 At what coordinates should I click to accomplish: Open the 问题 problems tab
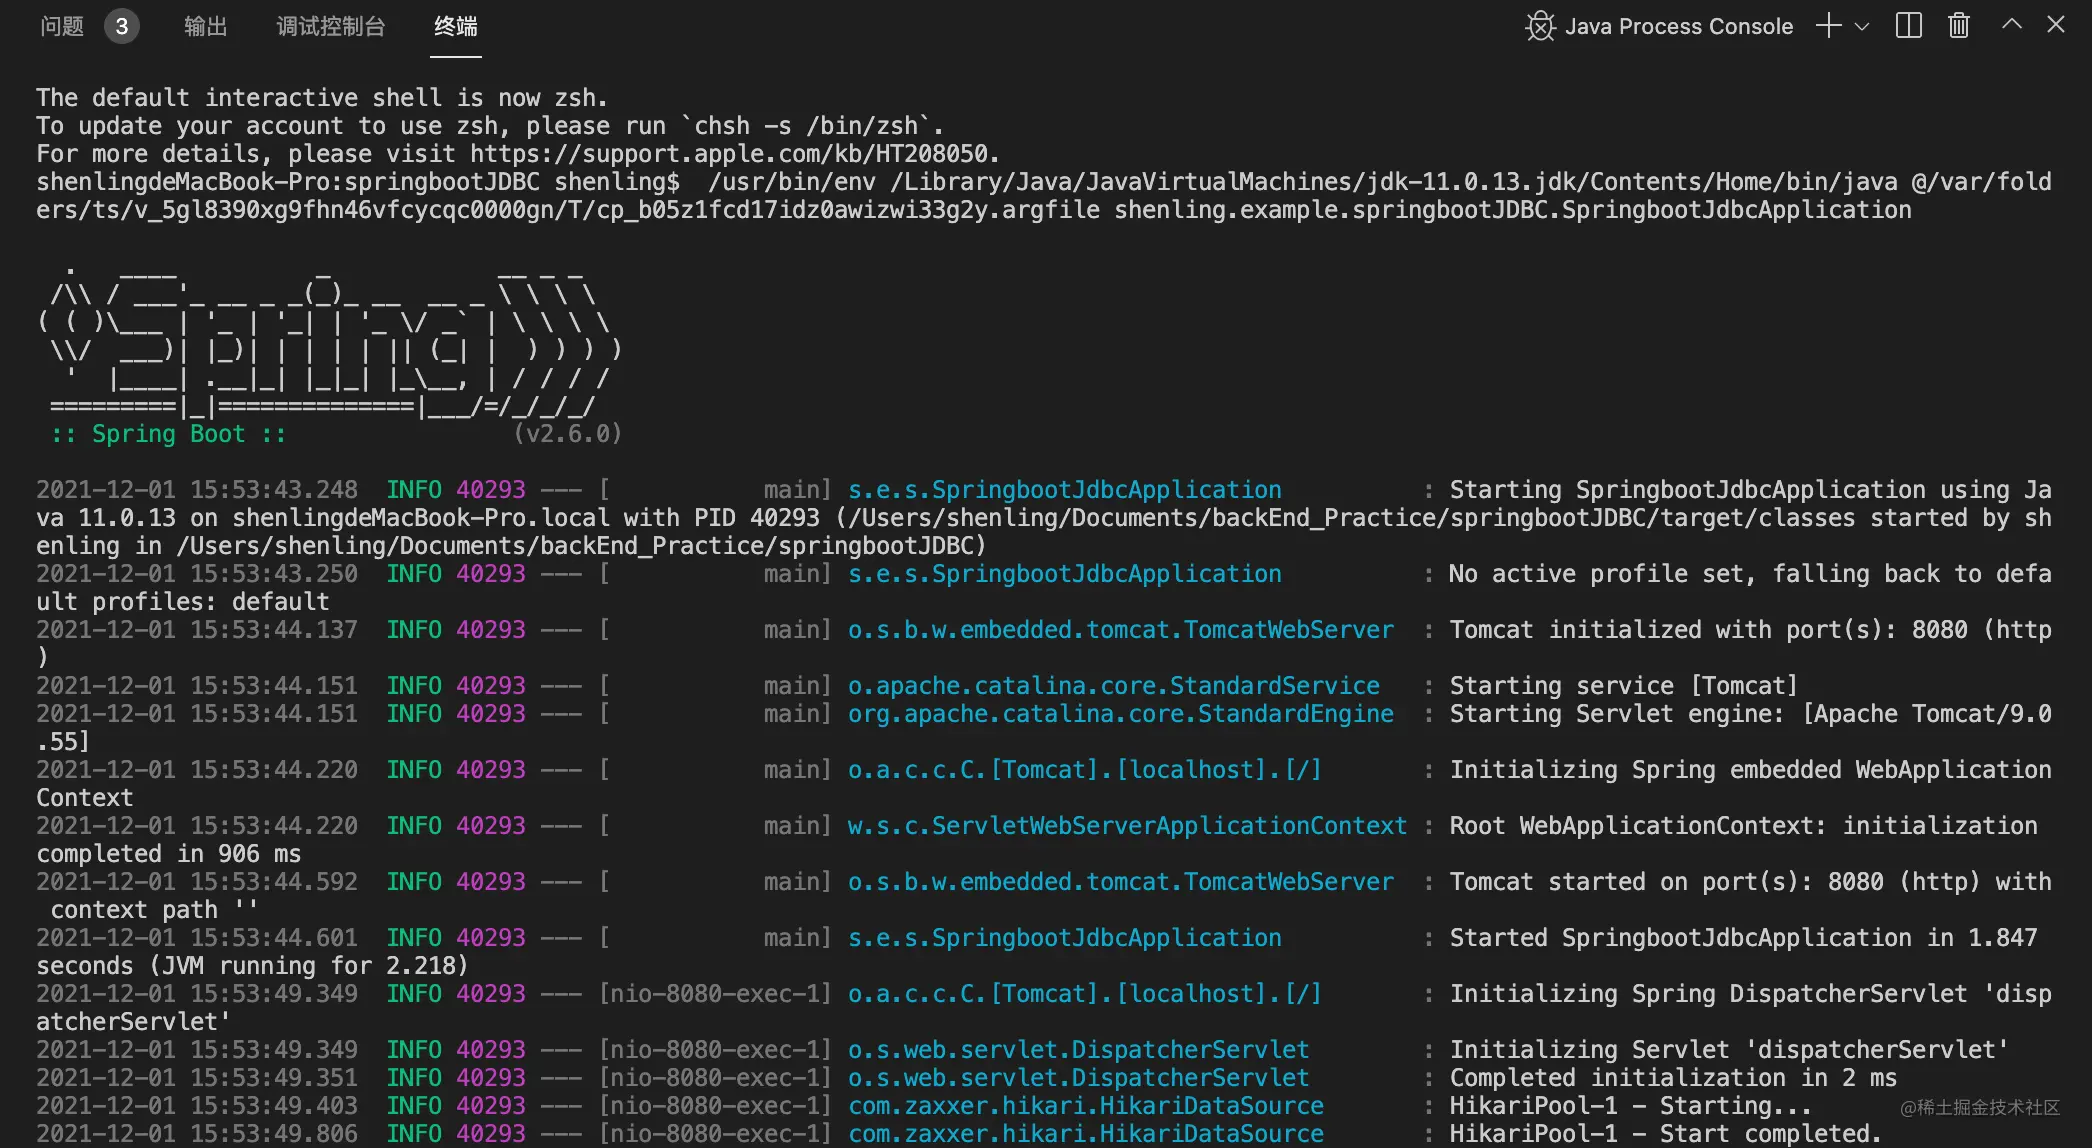[61, 26]
